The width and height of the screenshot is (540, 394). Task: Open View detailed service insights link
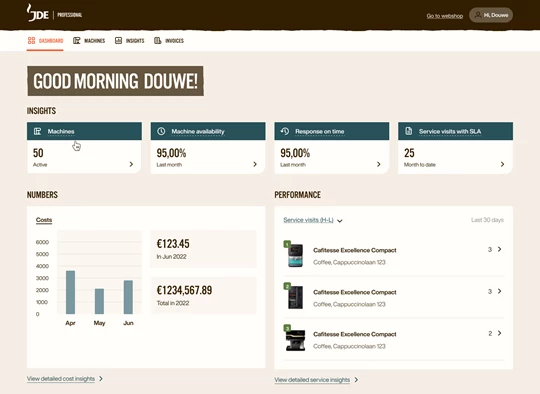pyautogui.click(x=312, y=380)
